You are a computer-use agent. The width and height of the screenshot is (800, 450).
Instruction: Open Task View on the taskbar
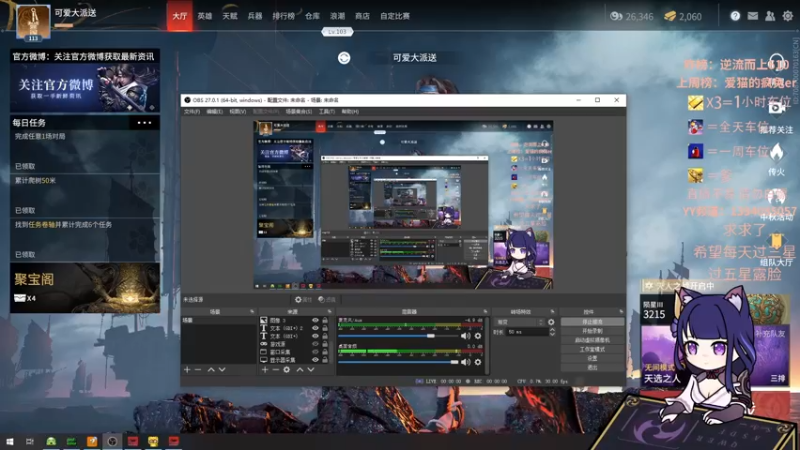[30, 441]
